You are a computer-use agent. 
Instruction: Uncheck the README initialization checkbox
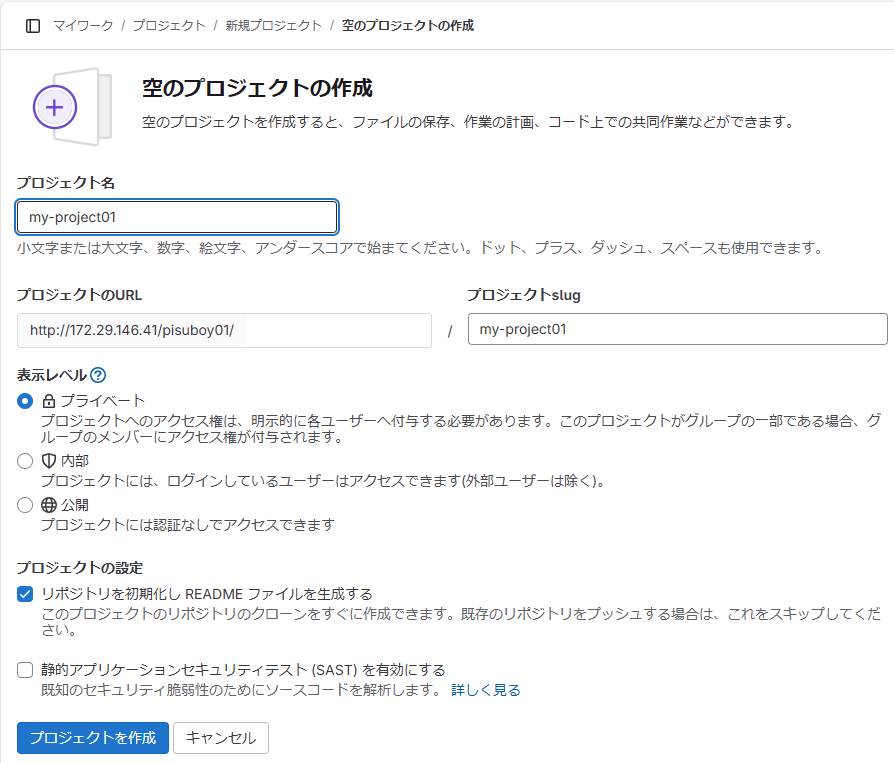click(x=25, y=594)
